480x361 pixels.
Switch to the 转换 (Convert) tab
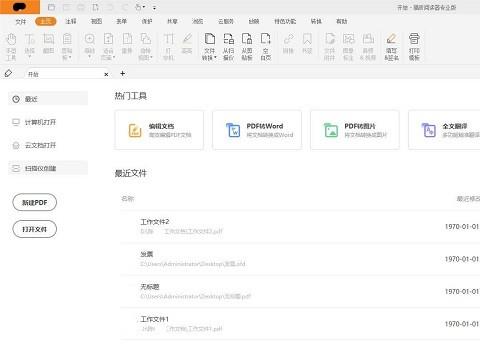pyautogui.click(x=316, y=21)
